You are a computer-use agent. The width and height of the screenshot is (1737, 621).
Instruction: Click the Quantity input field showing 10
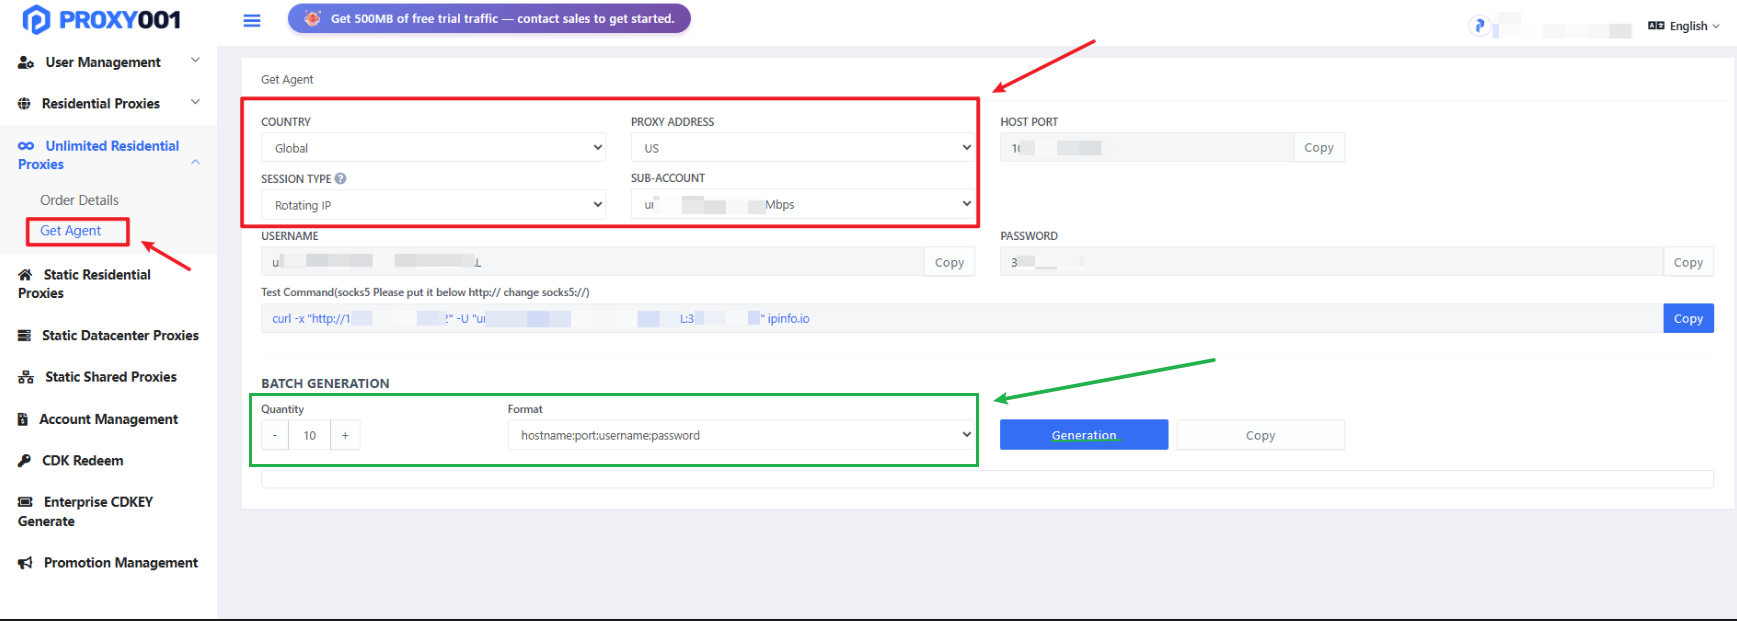(310, 435)
